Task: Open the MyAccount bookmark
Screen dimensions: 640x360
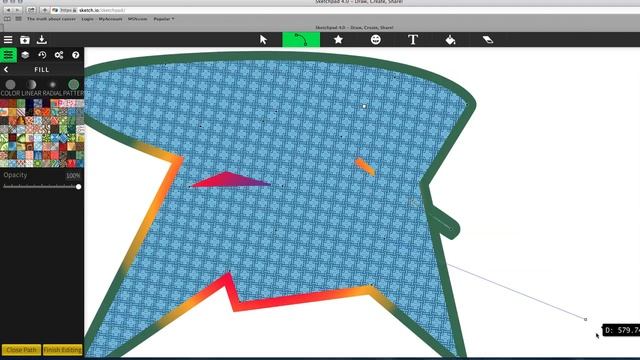Action: 110,19
